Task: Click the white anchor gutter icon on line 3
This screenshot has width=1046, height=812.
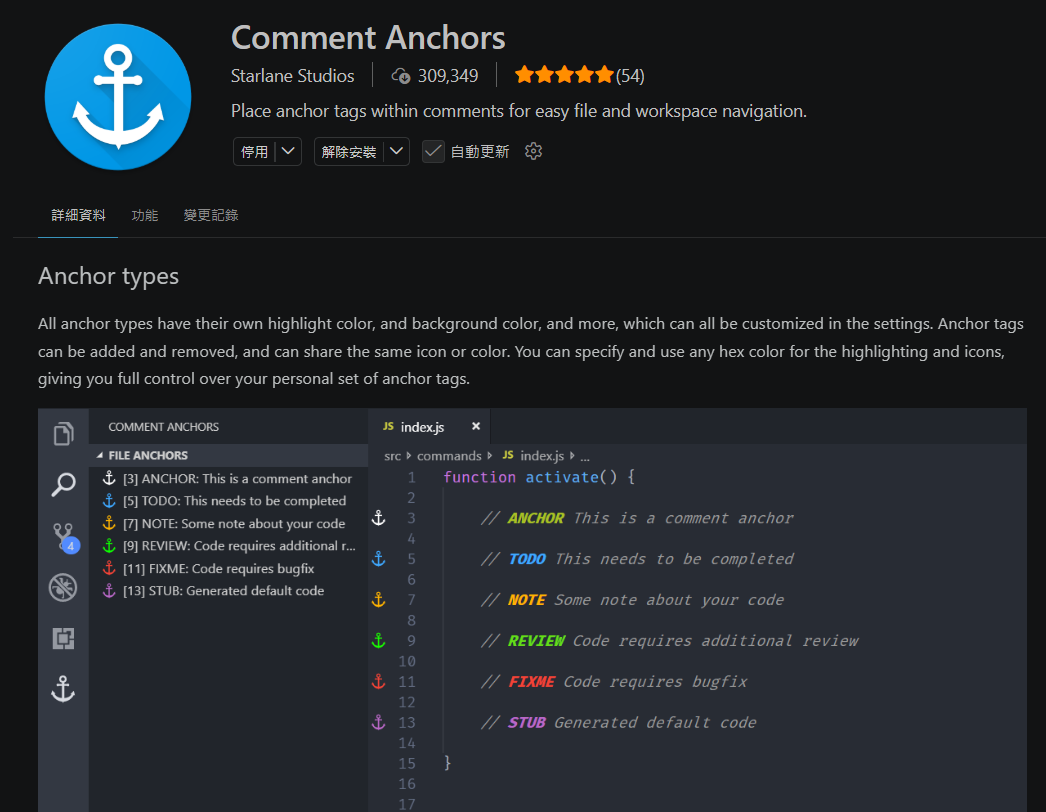Action: point(378,518)
